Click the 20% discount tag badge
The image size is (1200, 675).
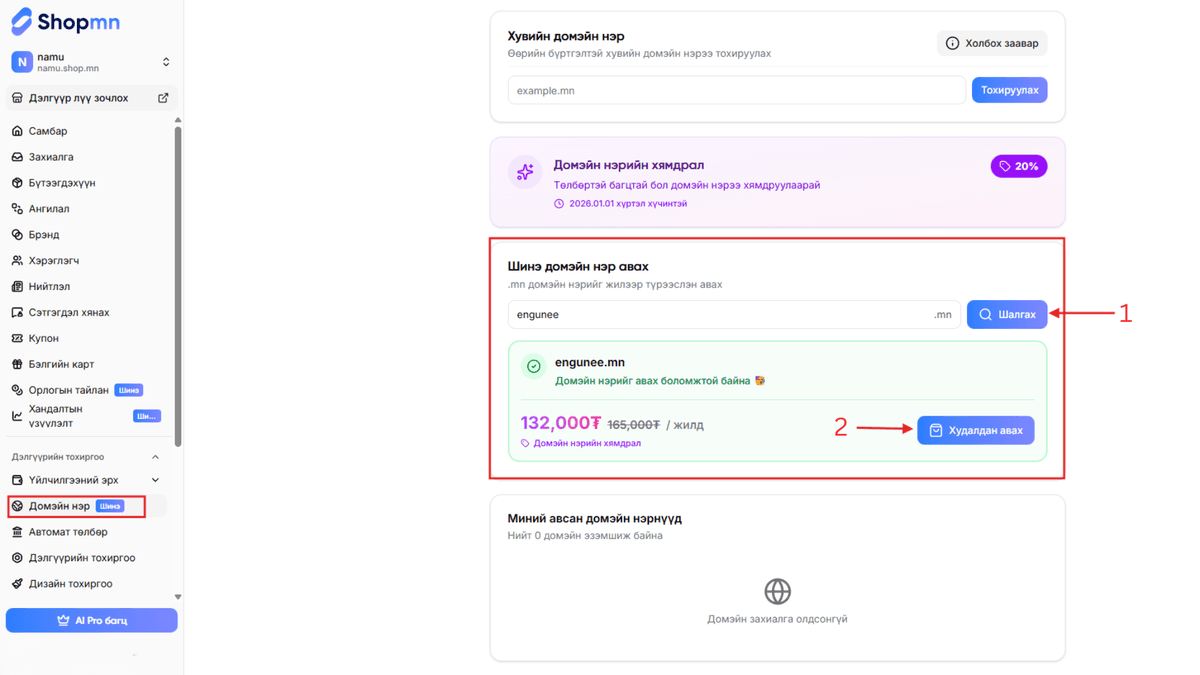coord(1018,166)
